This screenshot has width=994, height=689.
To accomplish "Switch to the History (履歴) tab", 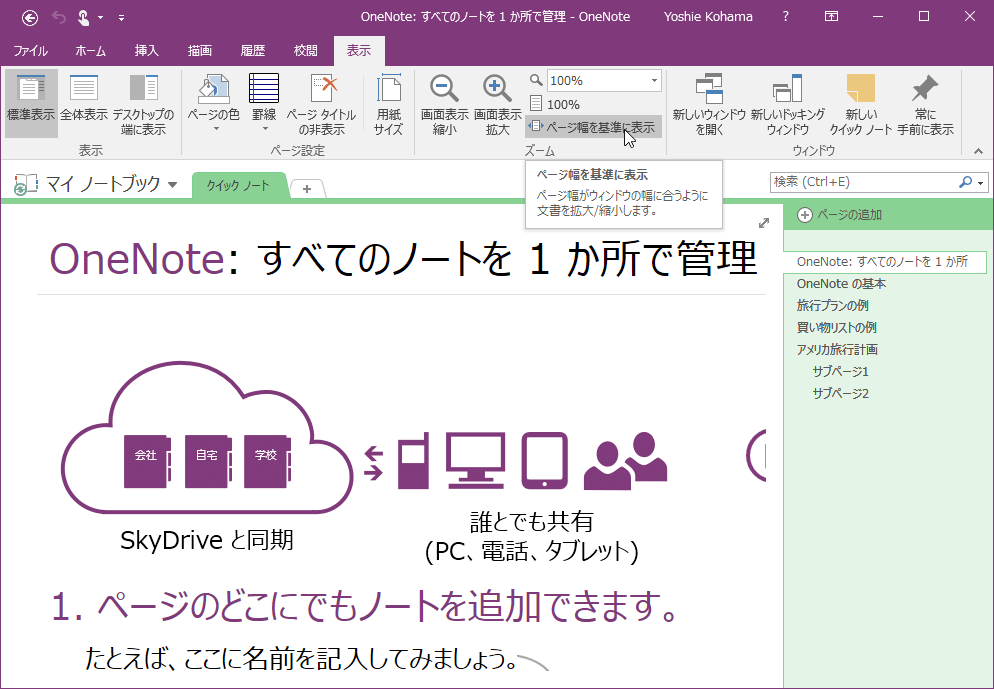I will tap(253, 50).
